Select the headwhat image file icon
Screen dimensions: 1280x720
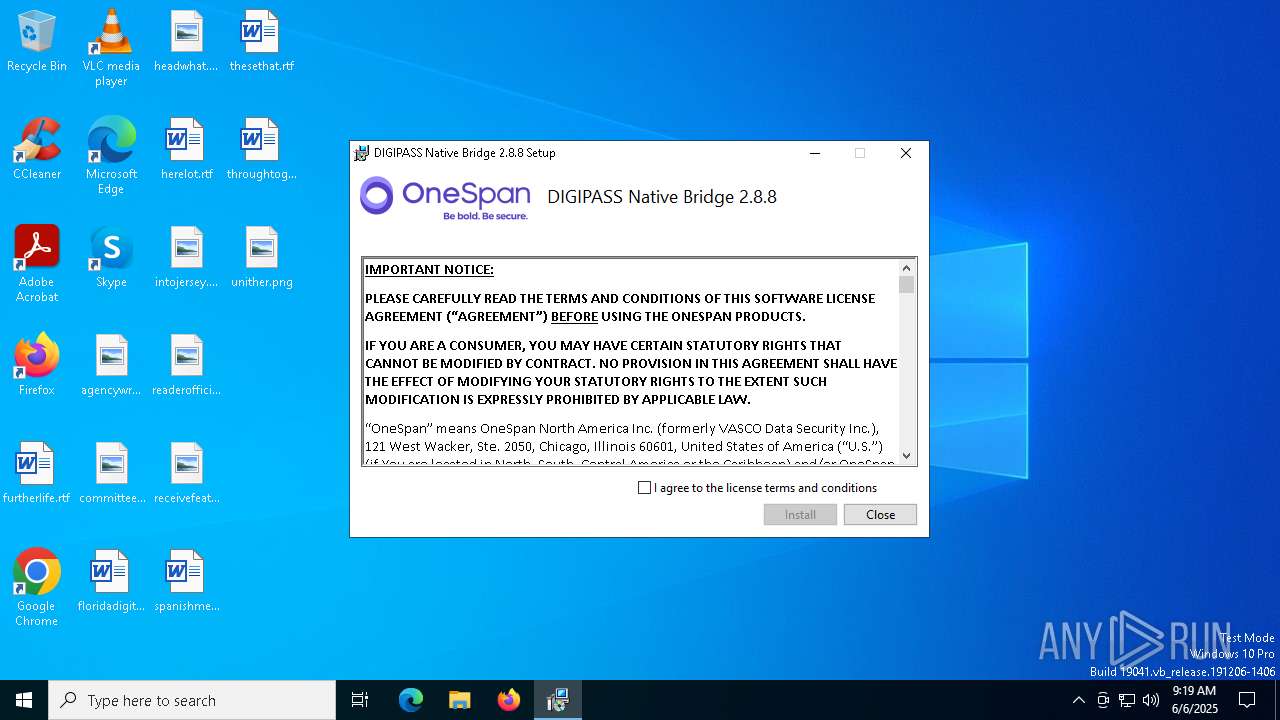pyautogui.click(x=186, y=41)
